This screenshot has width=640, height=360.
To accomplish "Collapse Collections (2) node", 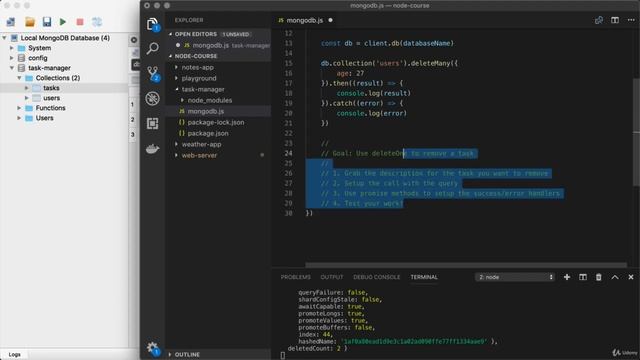I will click(19, 78).
